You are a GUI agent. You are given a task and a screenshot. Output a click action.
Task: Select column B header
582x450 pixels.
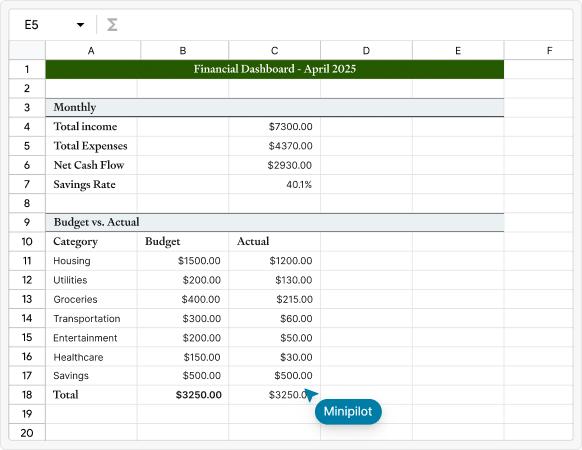(x=183, y=50)
